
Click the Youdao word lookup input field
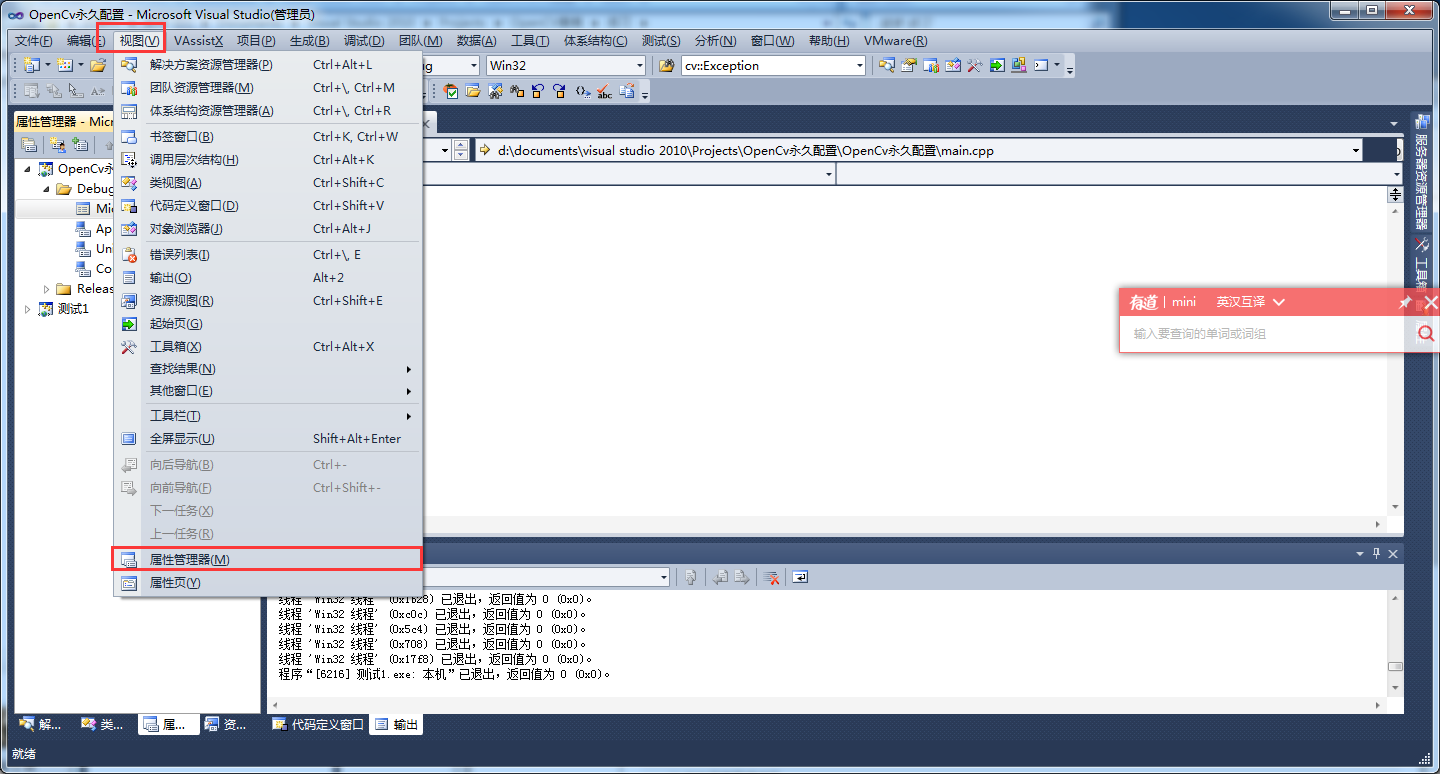pyautogui.click(x=1267, y=334)
